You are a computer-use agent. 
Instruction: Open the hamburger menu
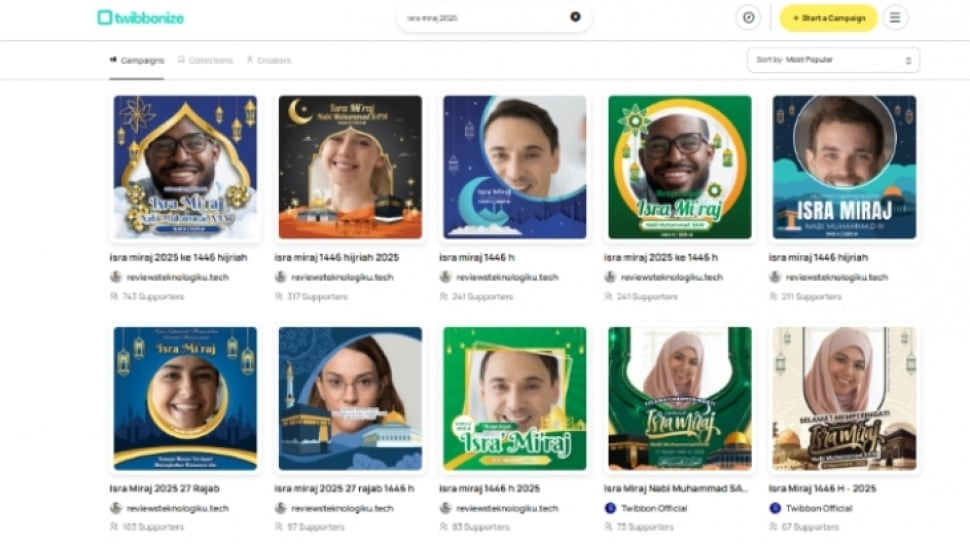coord(895,17)
